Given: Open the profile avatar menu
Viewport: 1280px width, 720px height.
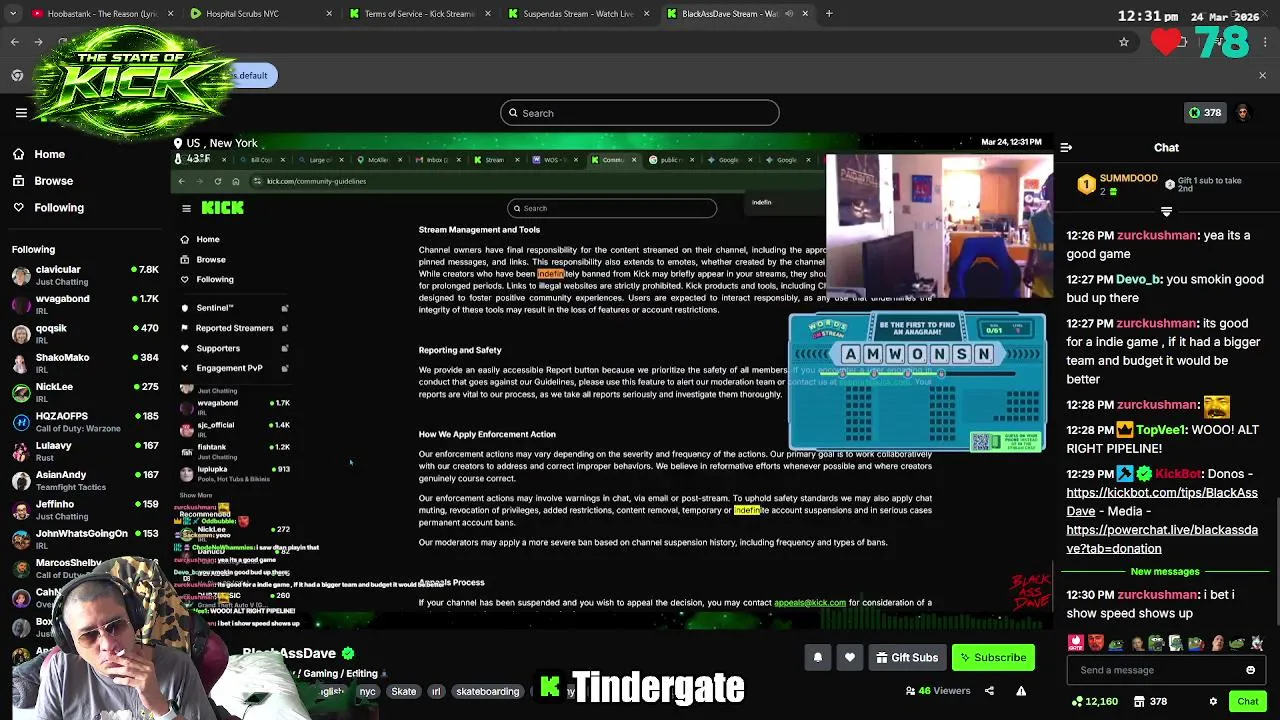Looking at the screenshot, I should 1243,113.
